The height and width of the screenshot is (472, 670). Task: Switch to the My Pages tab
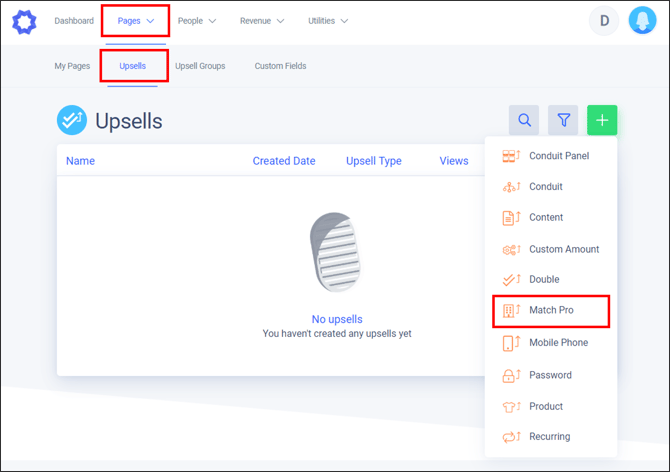click(72, 66)
